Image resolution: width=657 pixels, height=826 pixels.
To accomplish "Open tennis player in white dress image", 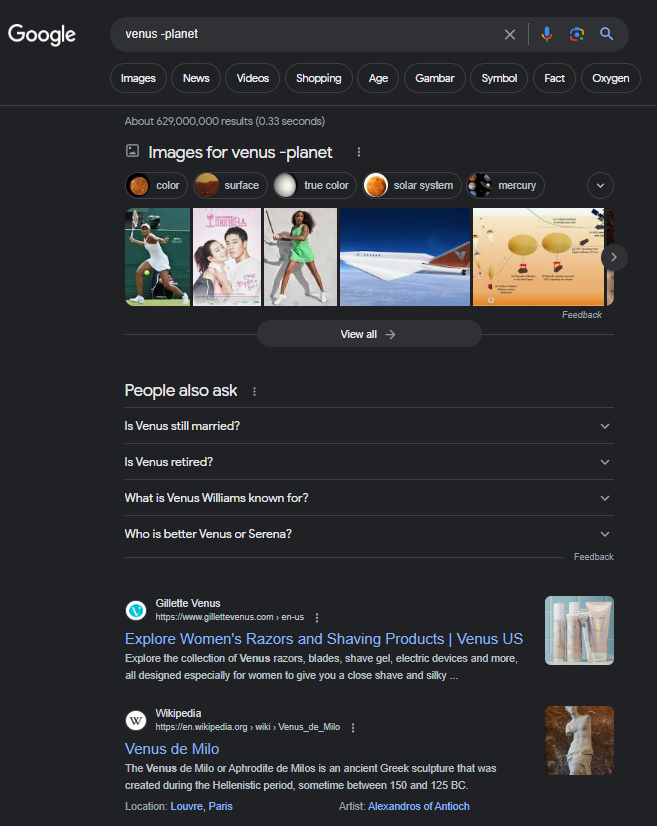I will [x=158, y=257].
